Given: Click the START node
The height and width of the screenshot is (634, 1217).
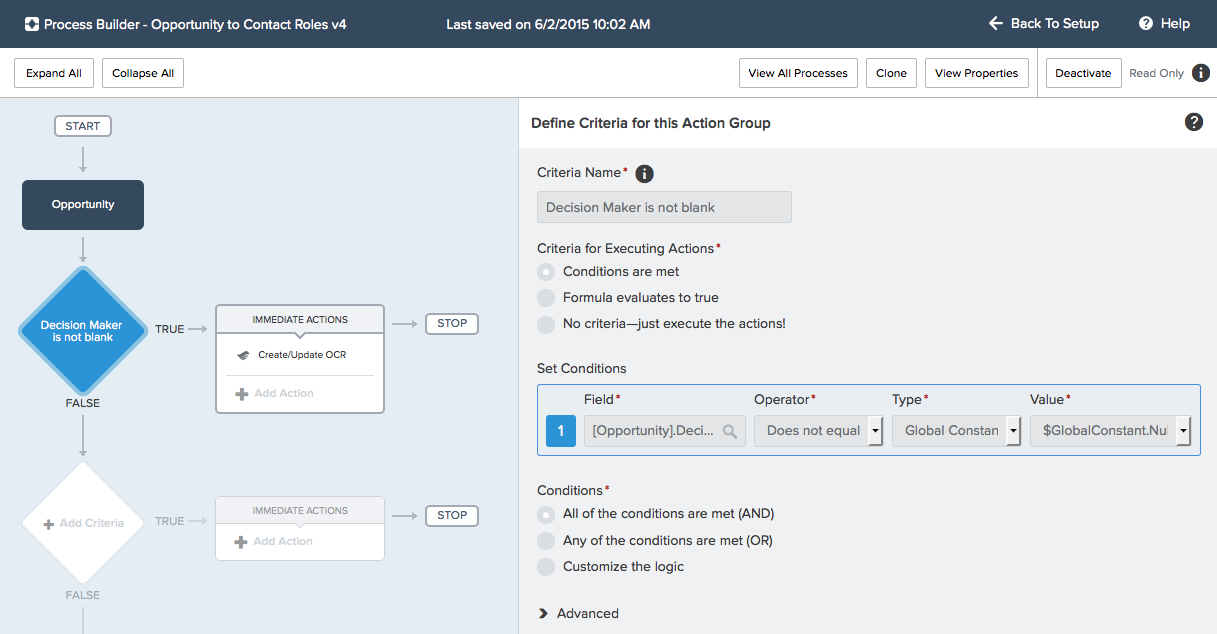Looking at the screenshot, I should click(83, 126).
